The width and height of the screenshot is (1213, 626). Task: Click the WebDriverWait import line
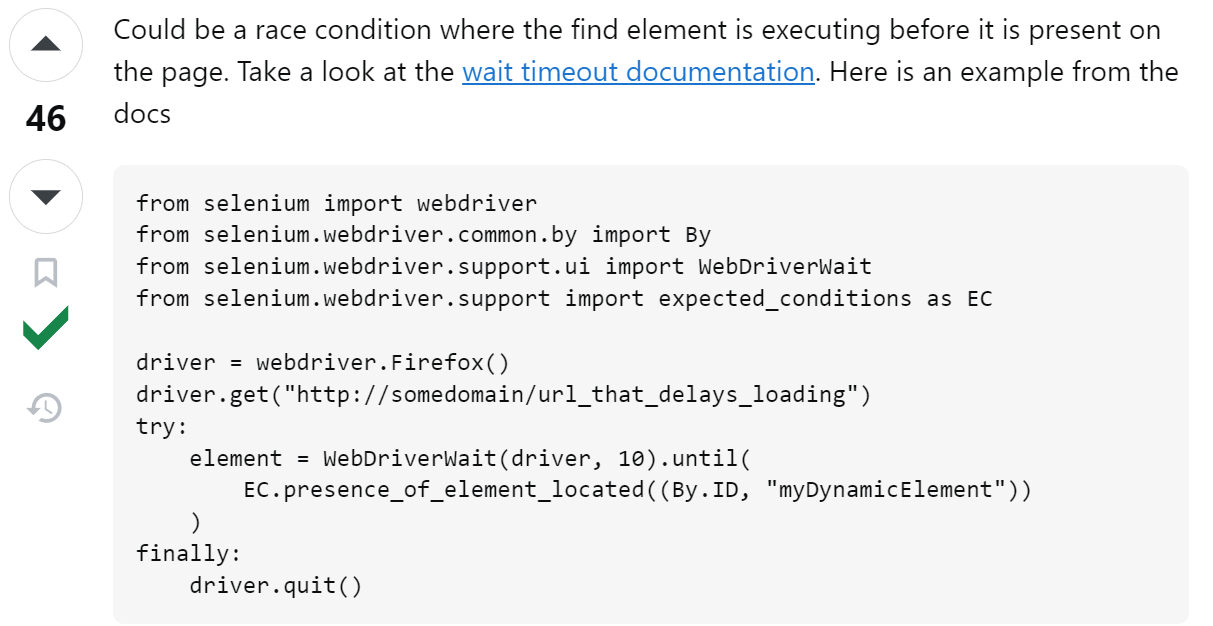(504, 267)
